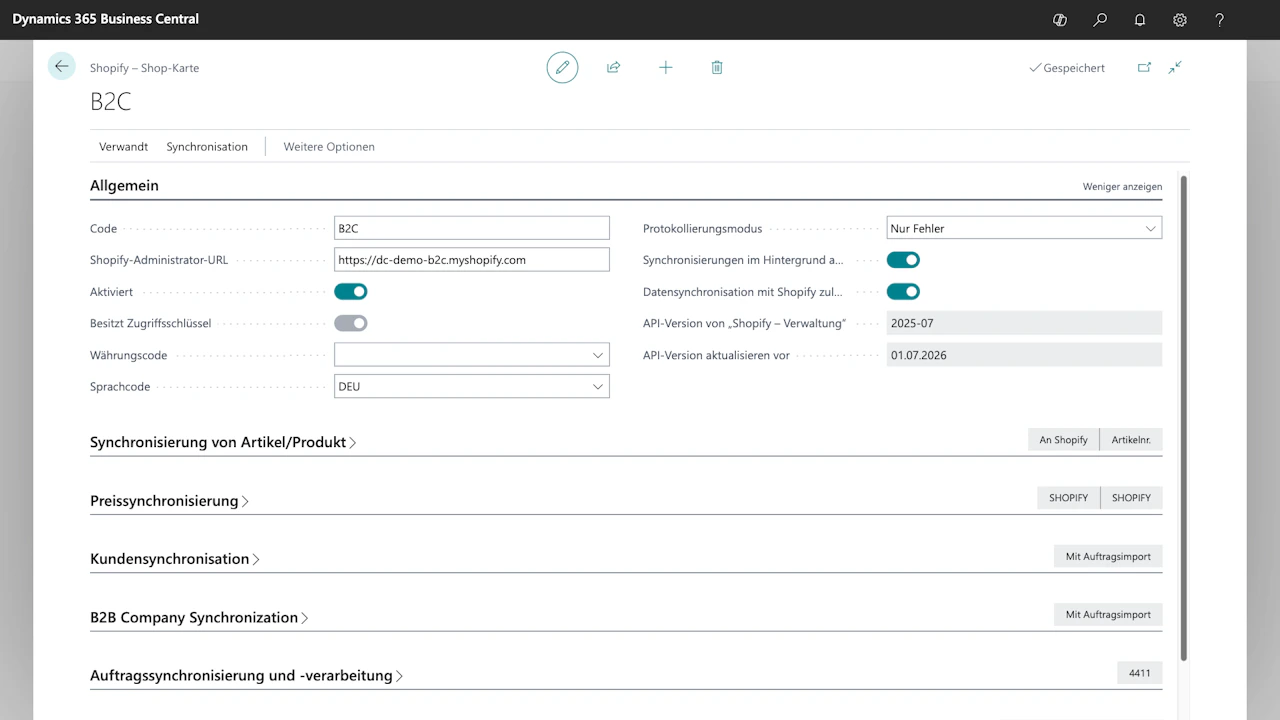Open Copilot icon in top bar
1280x720 pixels.
tap(1060, 19)
